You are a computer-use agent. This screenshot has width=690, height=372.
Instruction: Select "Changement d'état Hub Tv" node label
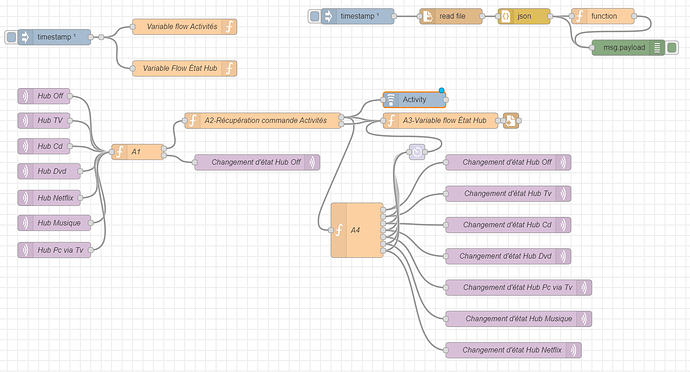pos(507,194)
